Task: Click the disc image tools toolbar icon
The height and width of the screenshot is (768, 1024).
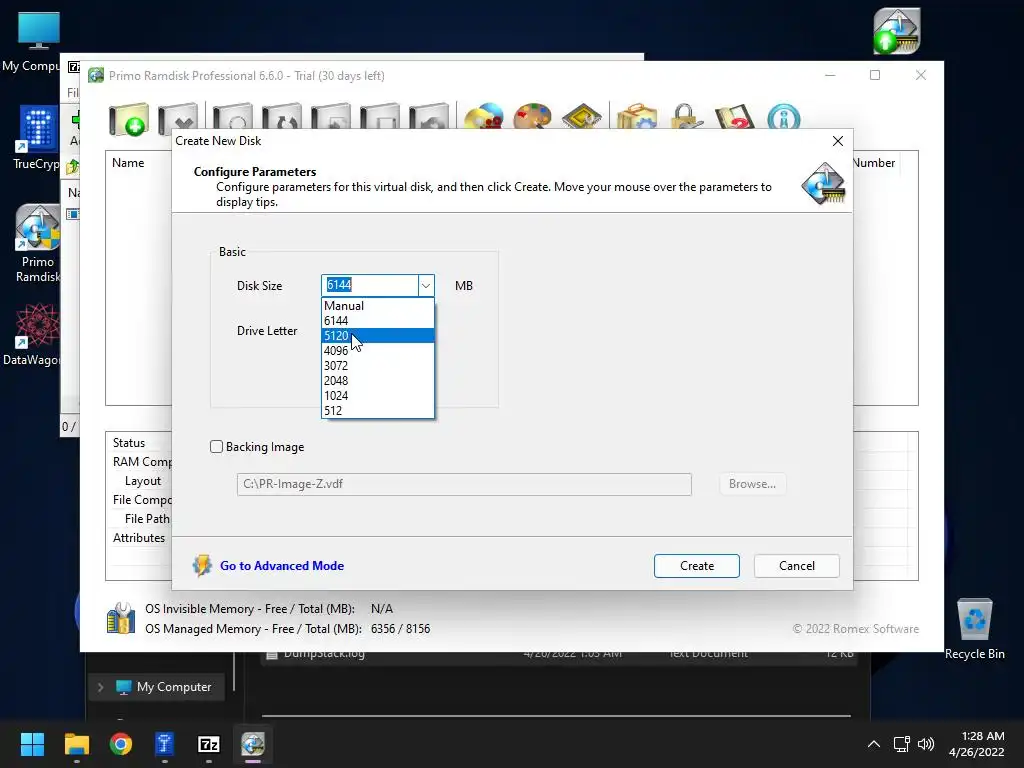Action: pos(484,118)
